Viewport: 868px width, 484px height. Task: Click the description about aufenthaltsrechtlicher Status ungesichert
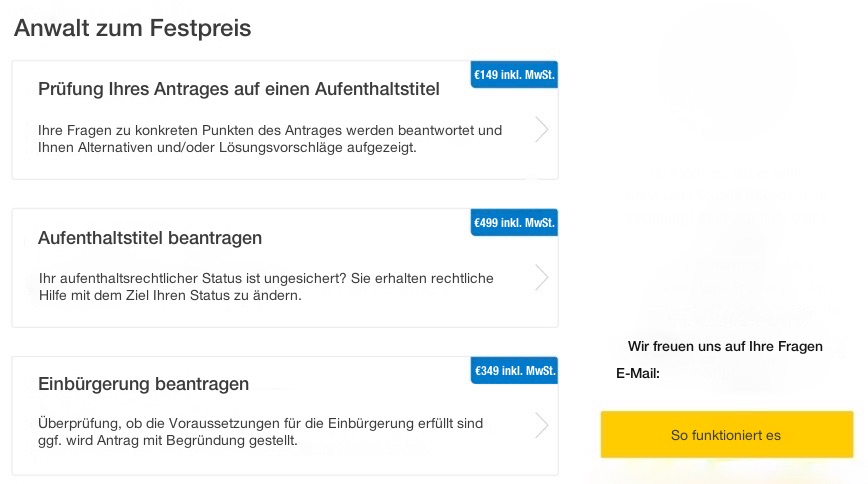click(265, 278)
